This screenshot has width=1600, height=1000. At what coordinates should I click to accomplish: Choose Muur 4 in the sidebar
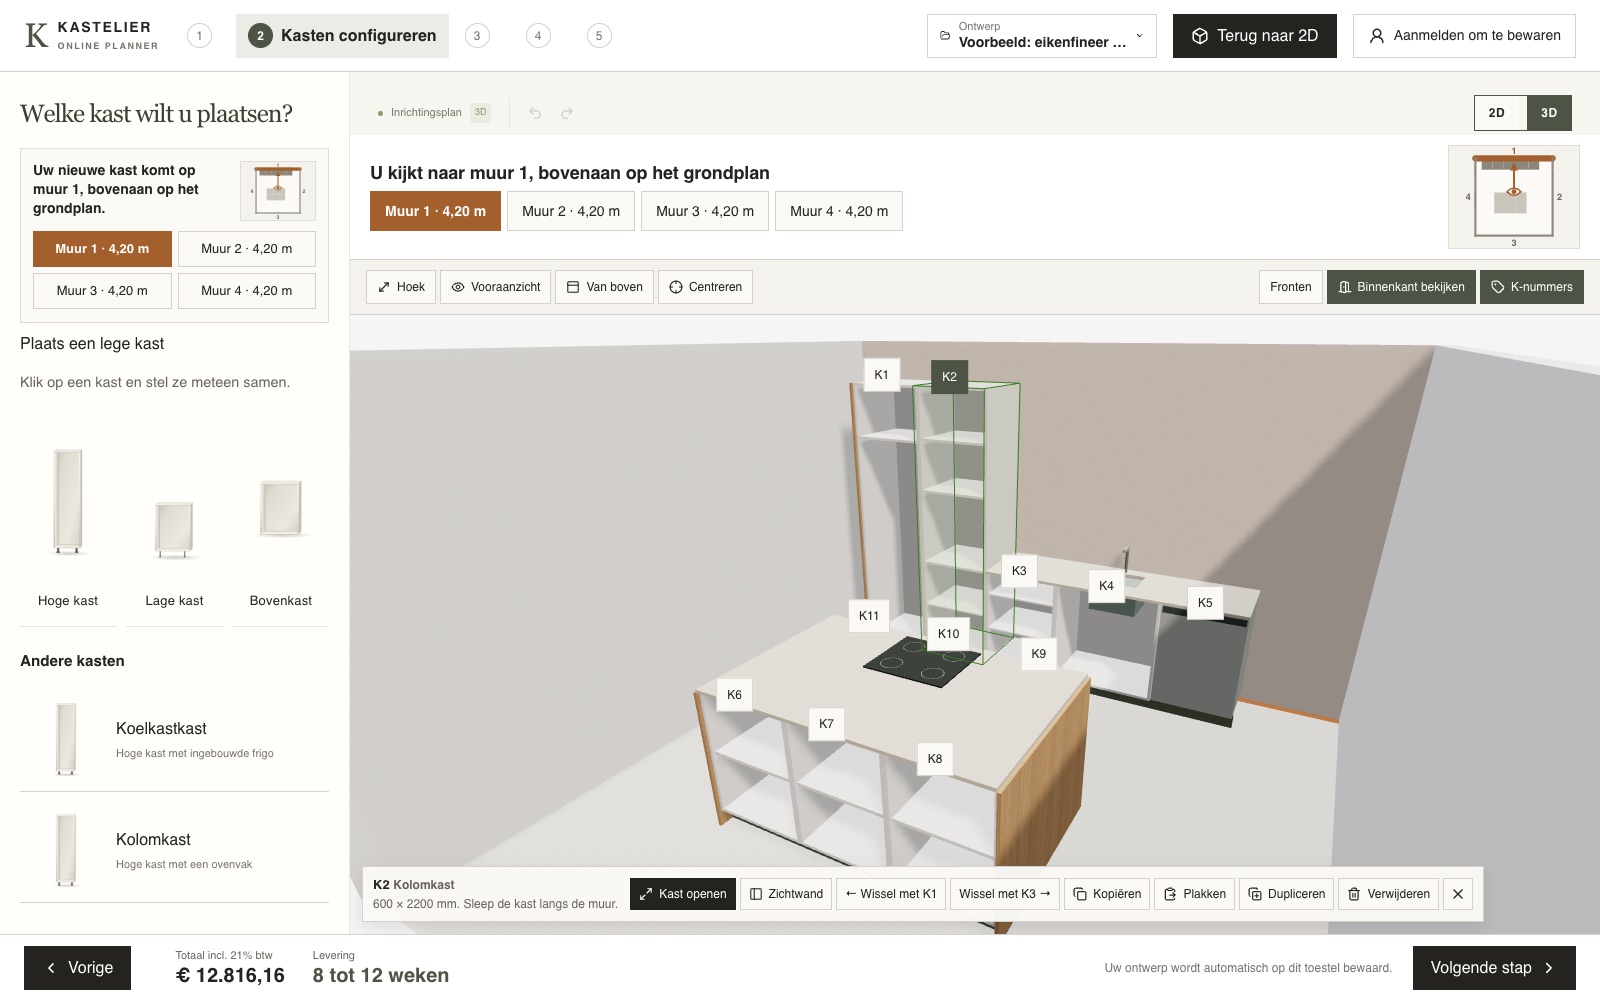coord(247,291)
